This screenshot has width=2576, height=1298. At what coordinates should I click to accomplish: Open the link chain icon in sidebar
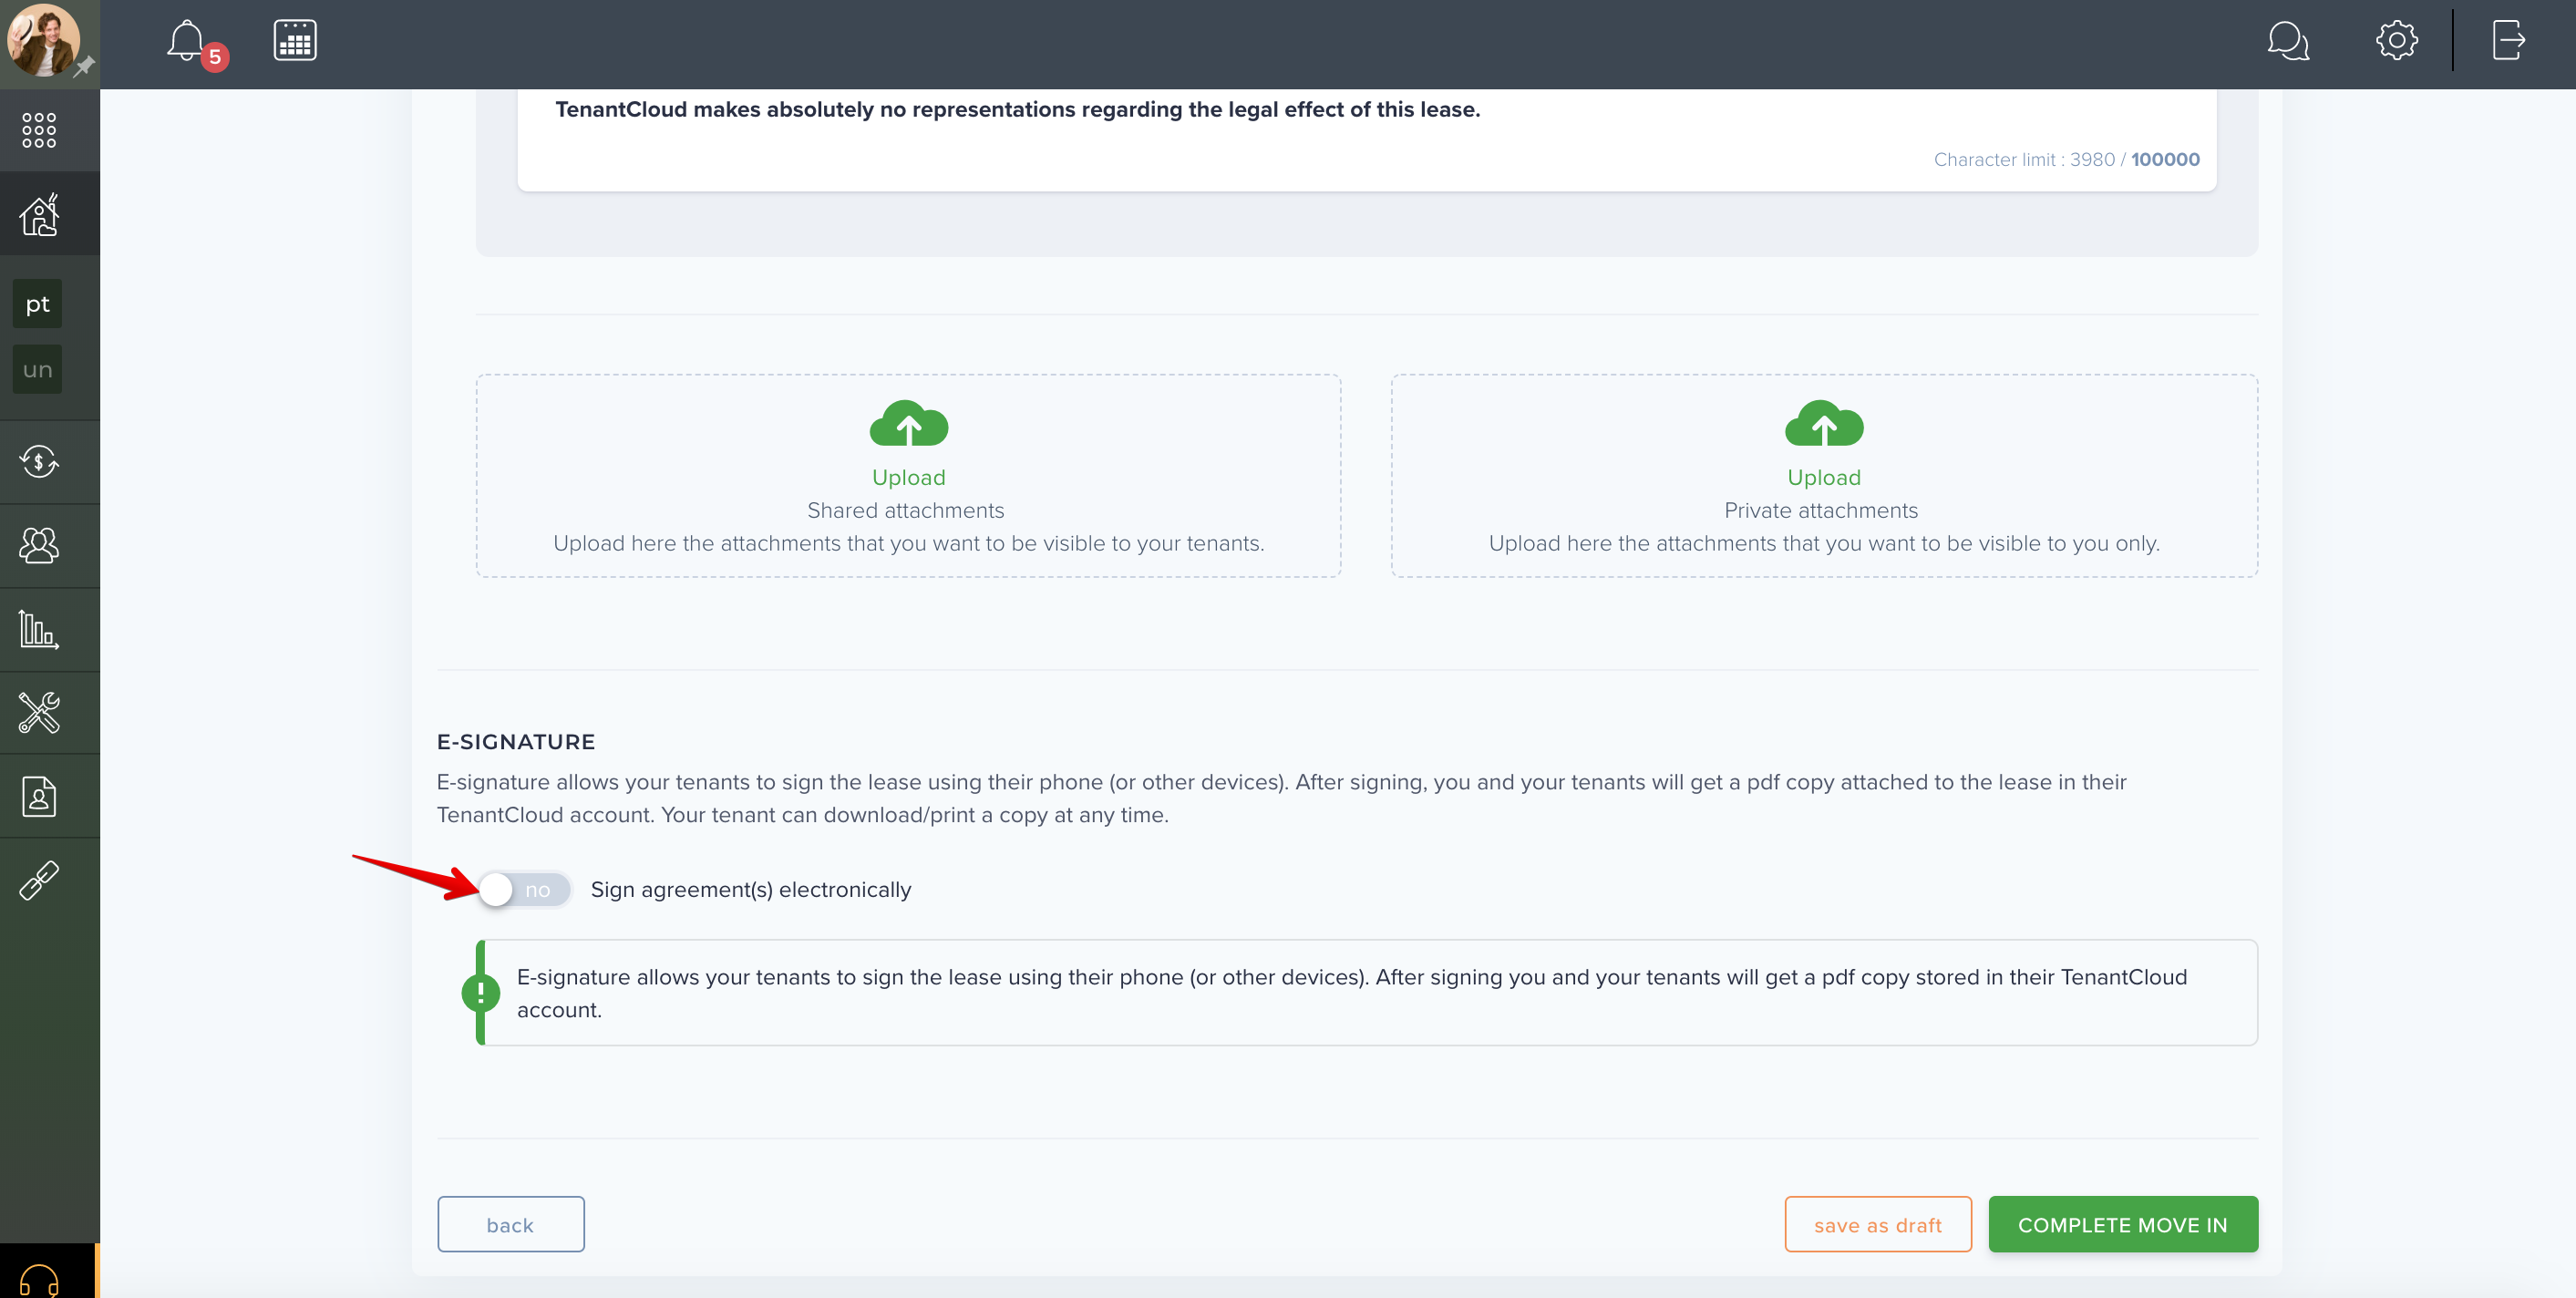(x=39, y=881)
